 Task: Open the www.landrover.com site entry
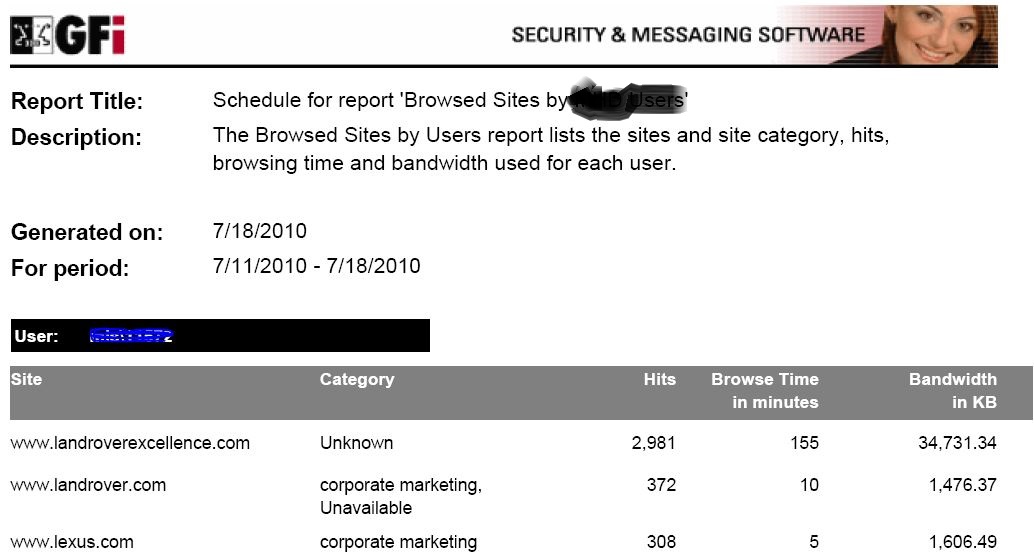(x=88, y=485)
